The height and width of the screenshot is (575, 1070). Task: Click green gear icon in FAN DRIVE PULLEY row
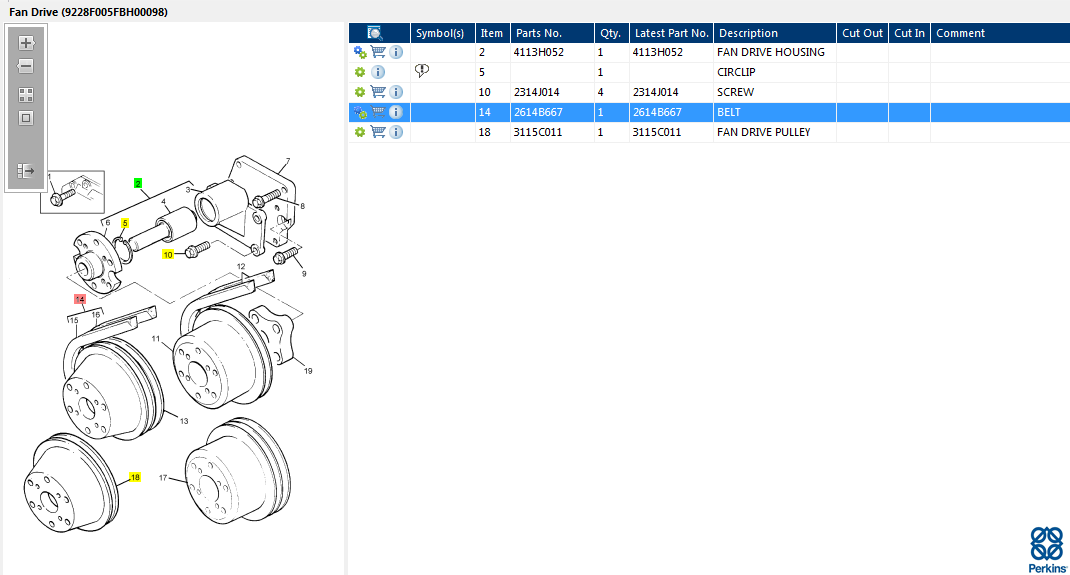point(360,132)
